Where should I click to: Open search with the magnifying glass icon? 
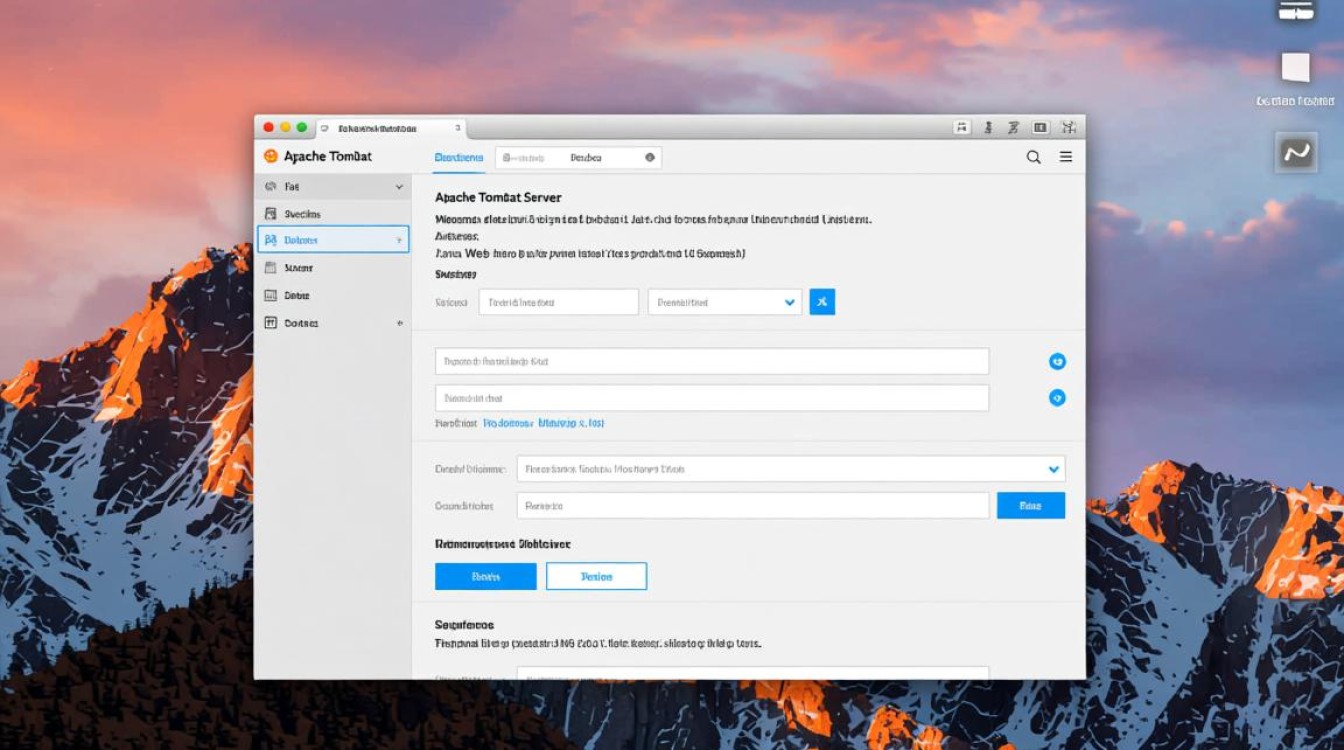tap(1034, 157)
